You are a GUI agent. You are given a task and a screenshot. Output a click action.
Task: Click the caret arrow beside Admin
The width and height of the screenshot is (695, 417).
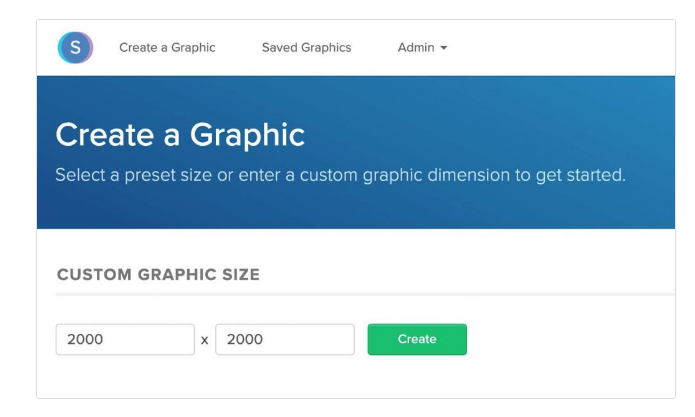(443, 48)
